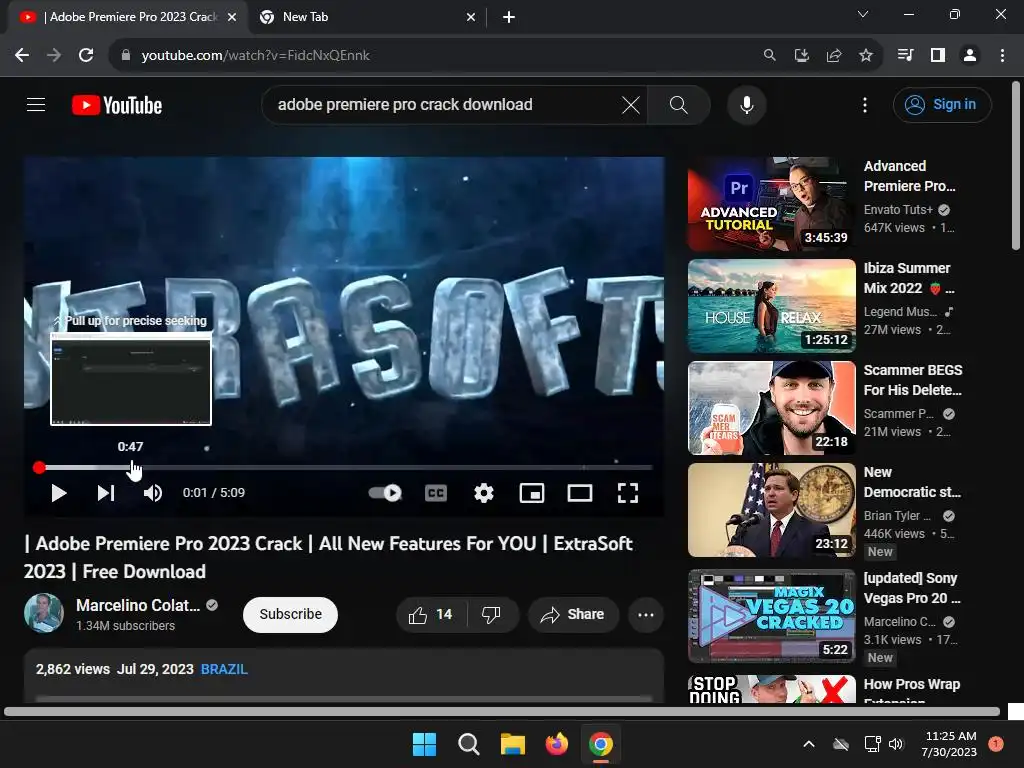Click the vertical page scrollbar
Screen dimensions: 1024x768
[x=1016, y=166]
